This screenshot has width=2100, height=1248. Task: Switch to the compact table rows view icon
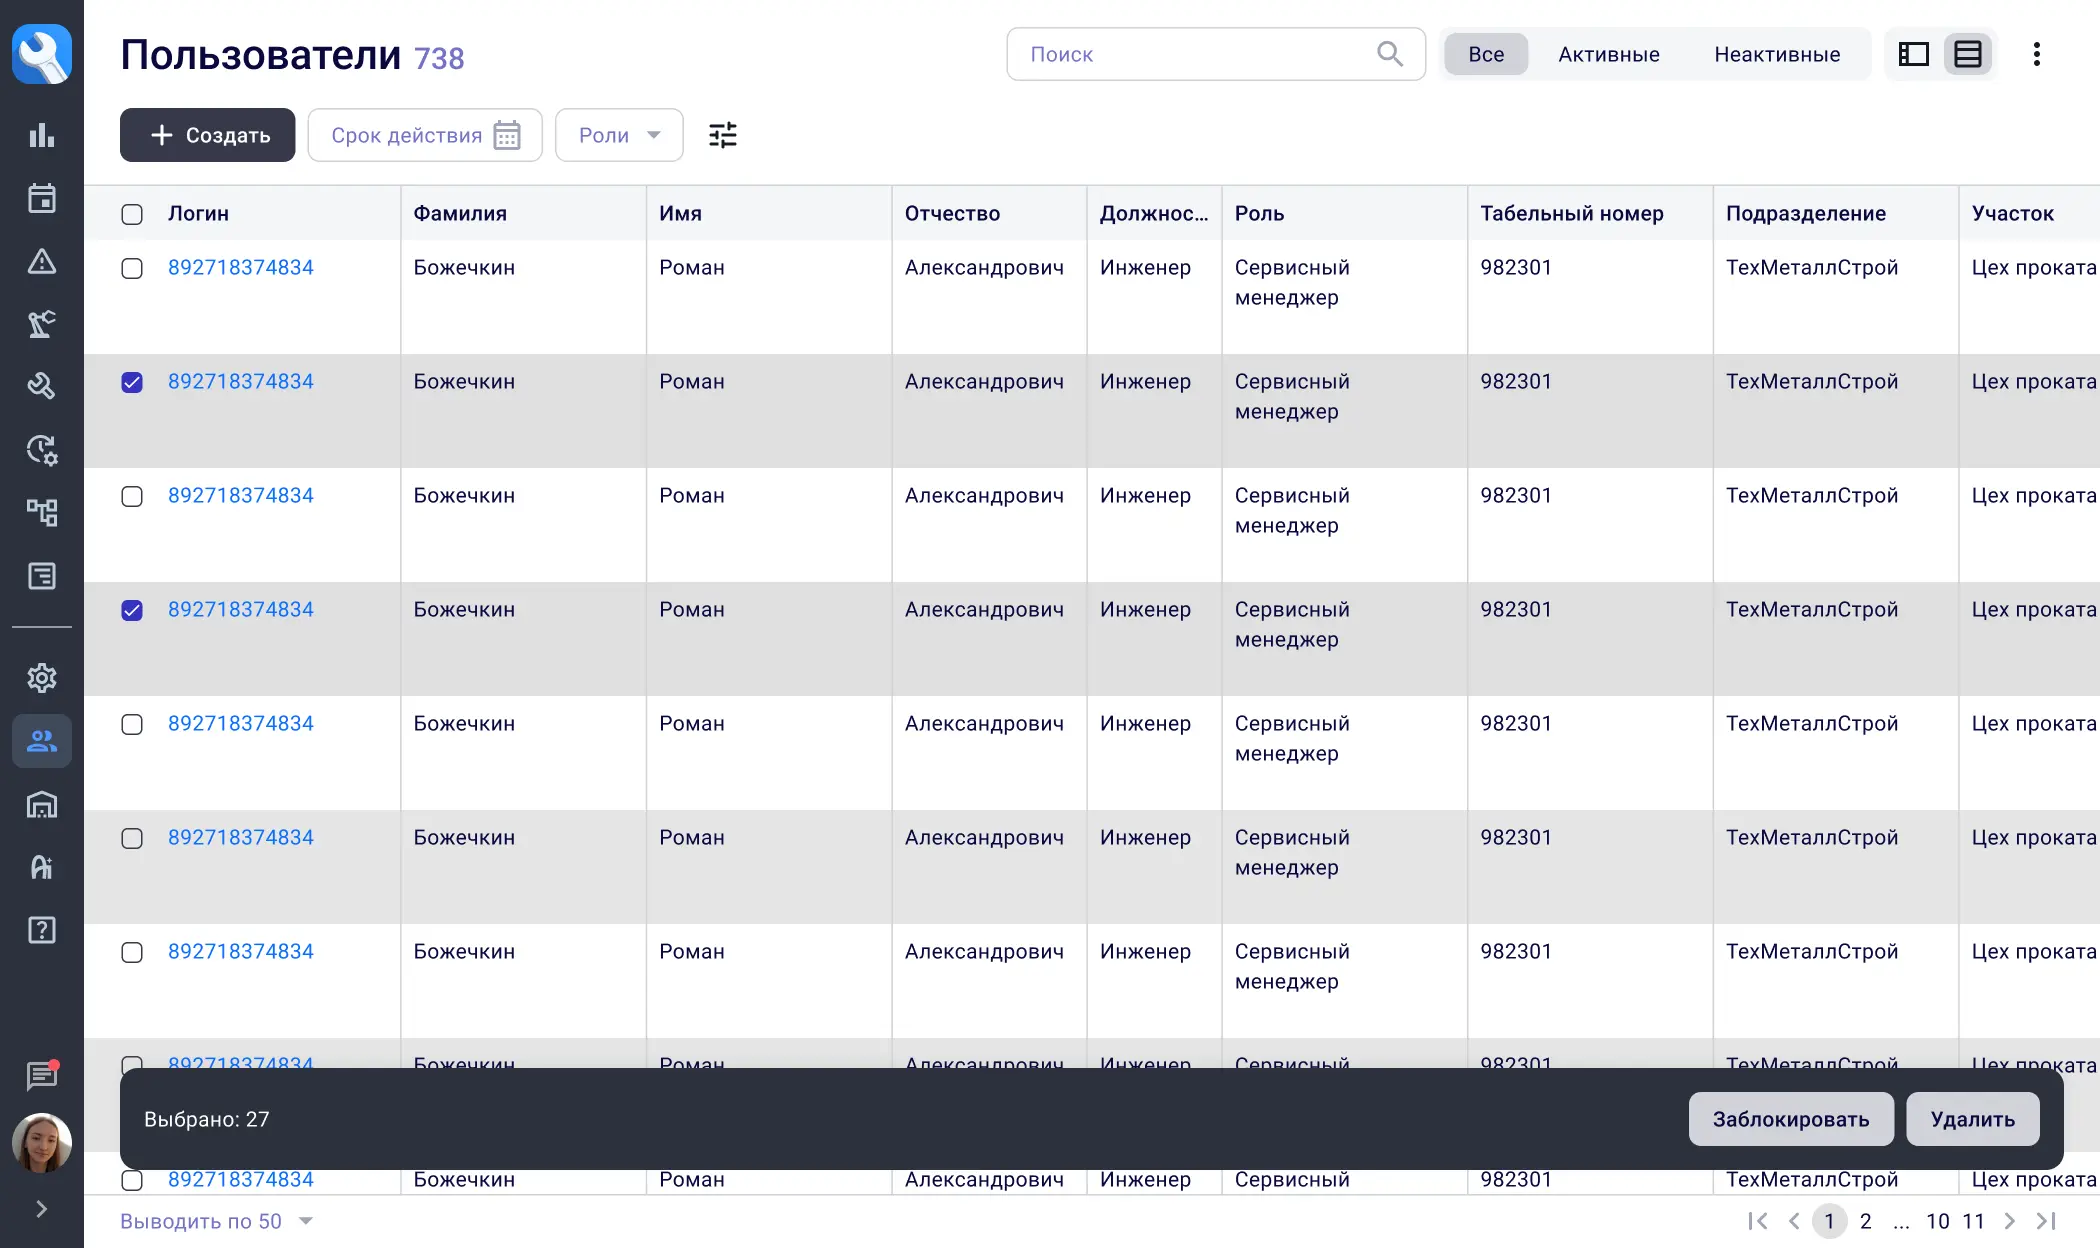pos(1967,54)
